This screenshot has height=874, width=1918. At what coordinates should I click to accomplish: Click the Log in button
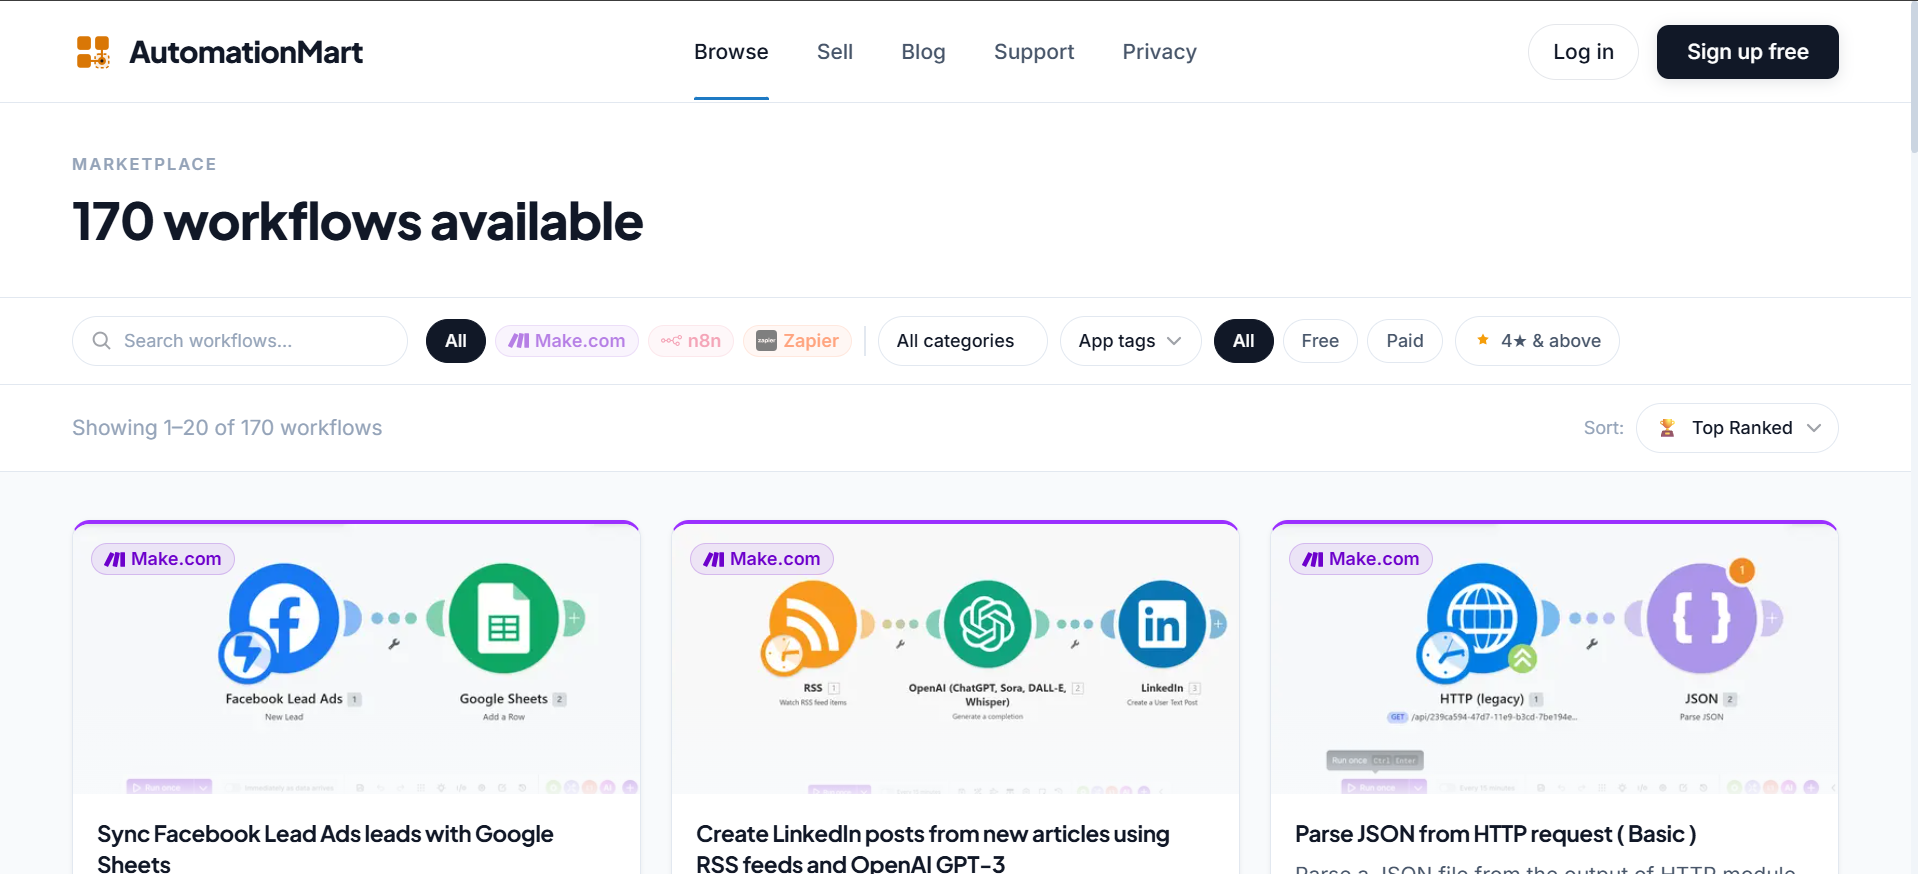coord(1583,52)
